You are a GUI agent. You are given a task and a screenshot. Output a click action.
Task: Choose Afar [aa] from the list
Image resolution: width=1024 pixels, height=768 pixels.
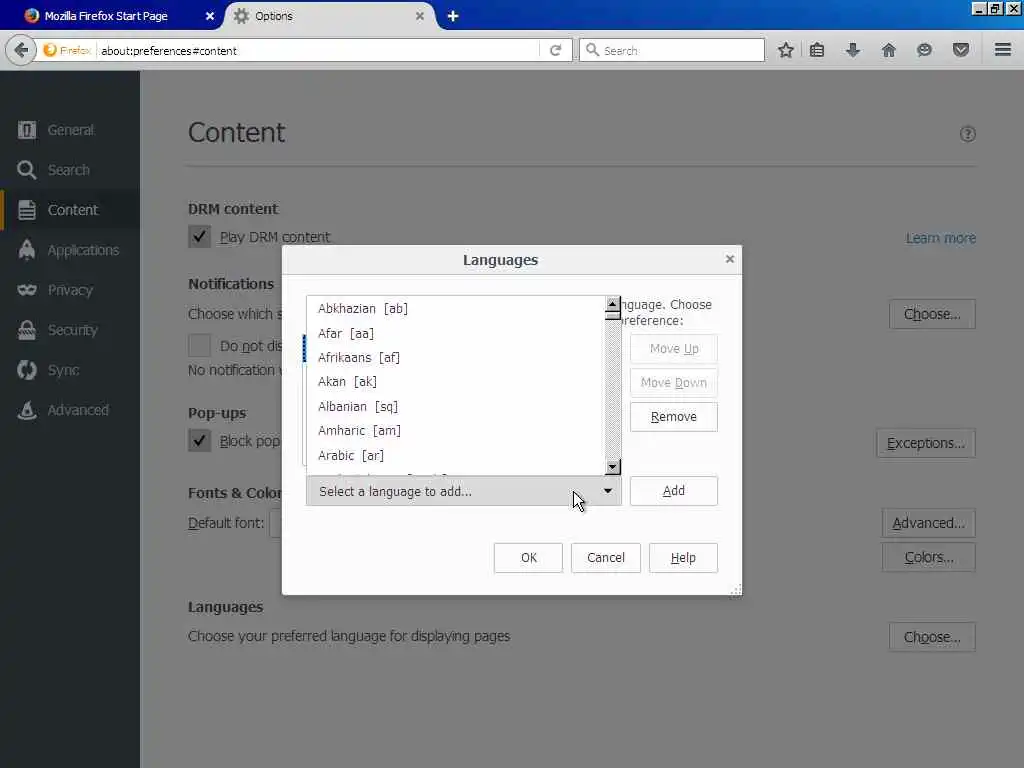pos(456,333)
